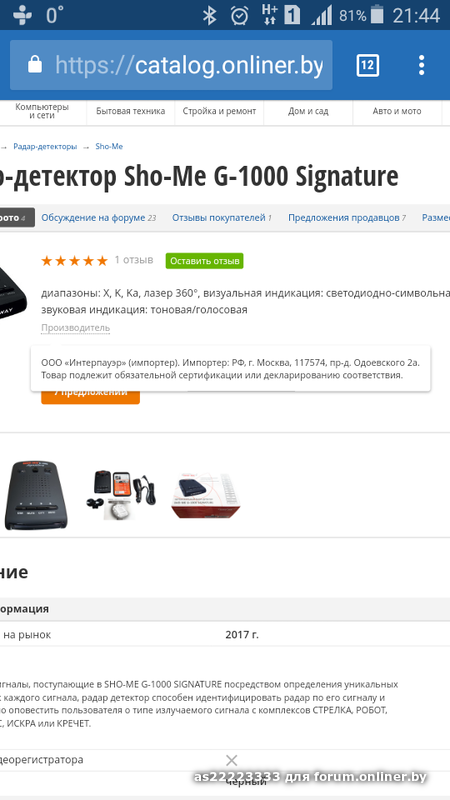The image size is (450, 800).
Task: Tap the alarm clock status icon
Action: pyautogui.click(x=239, y=15)
